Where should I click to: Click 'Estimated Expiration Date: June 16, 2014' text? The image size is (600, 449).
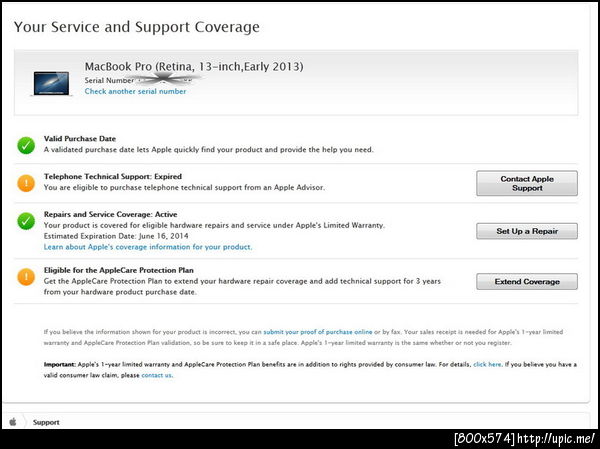116,236
